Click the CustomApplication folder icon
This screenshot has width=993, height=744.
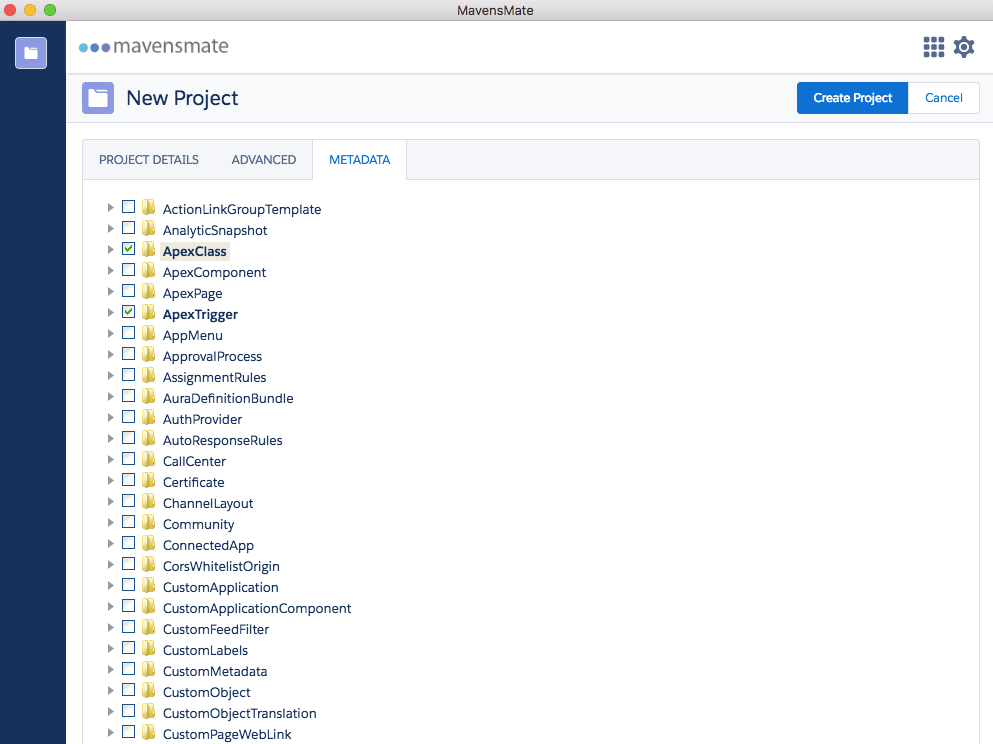click(148, 584)
